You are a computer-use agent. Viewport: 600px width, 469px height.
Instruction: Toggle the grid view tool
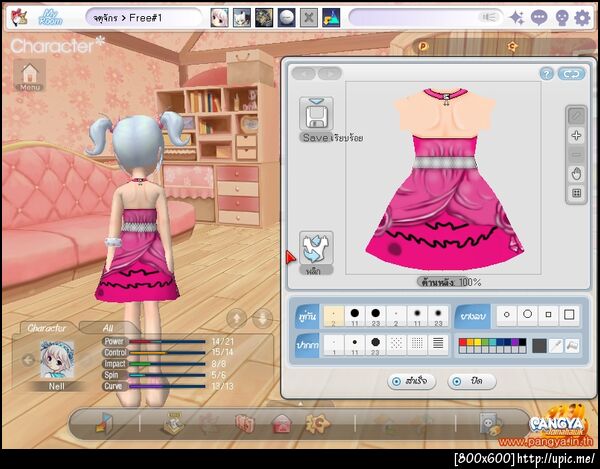[x=576, y=193]
